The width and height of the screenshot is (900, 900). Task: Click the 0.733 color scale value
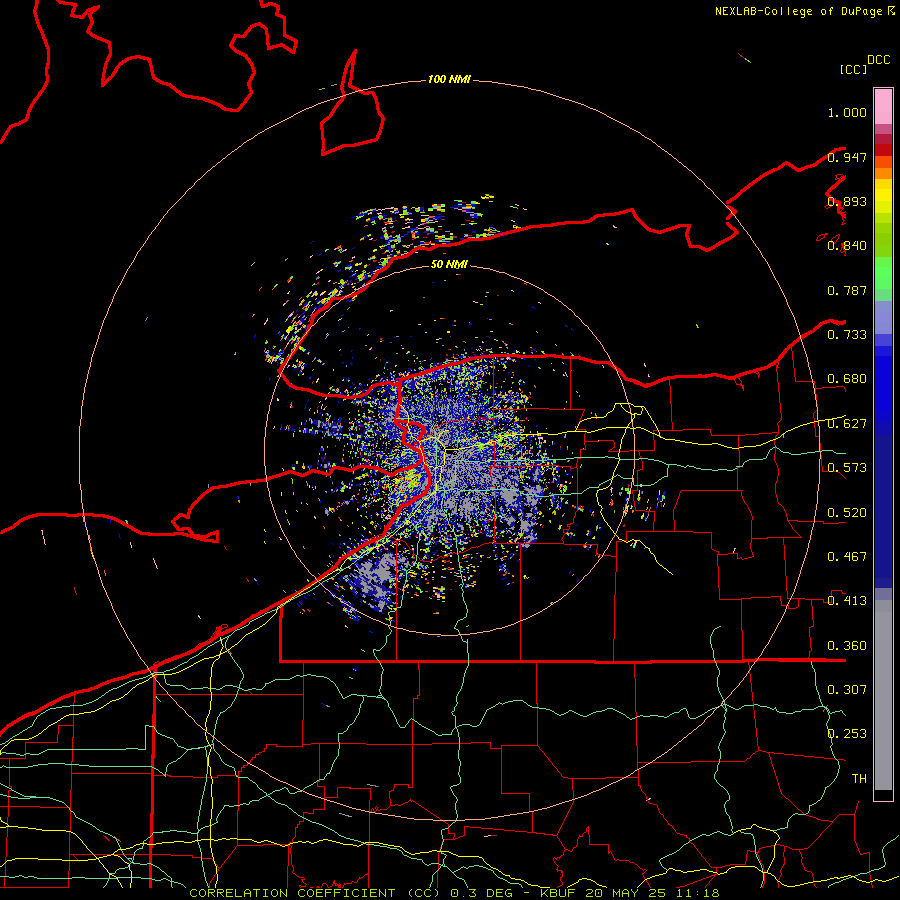click(847, 335)
